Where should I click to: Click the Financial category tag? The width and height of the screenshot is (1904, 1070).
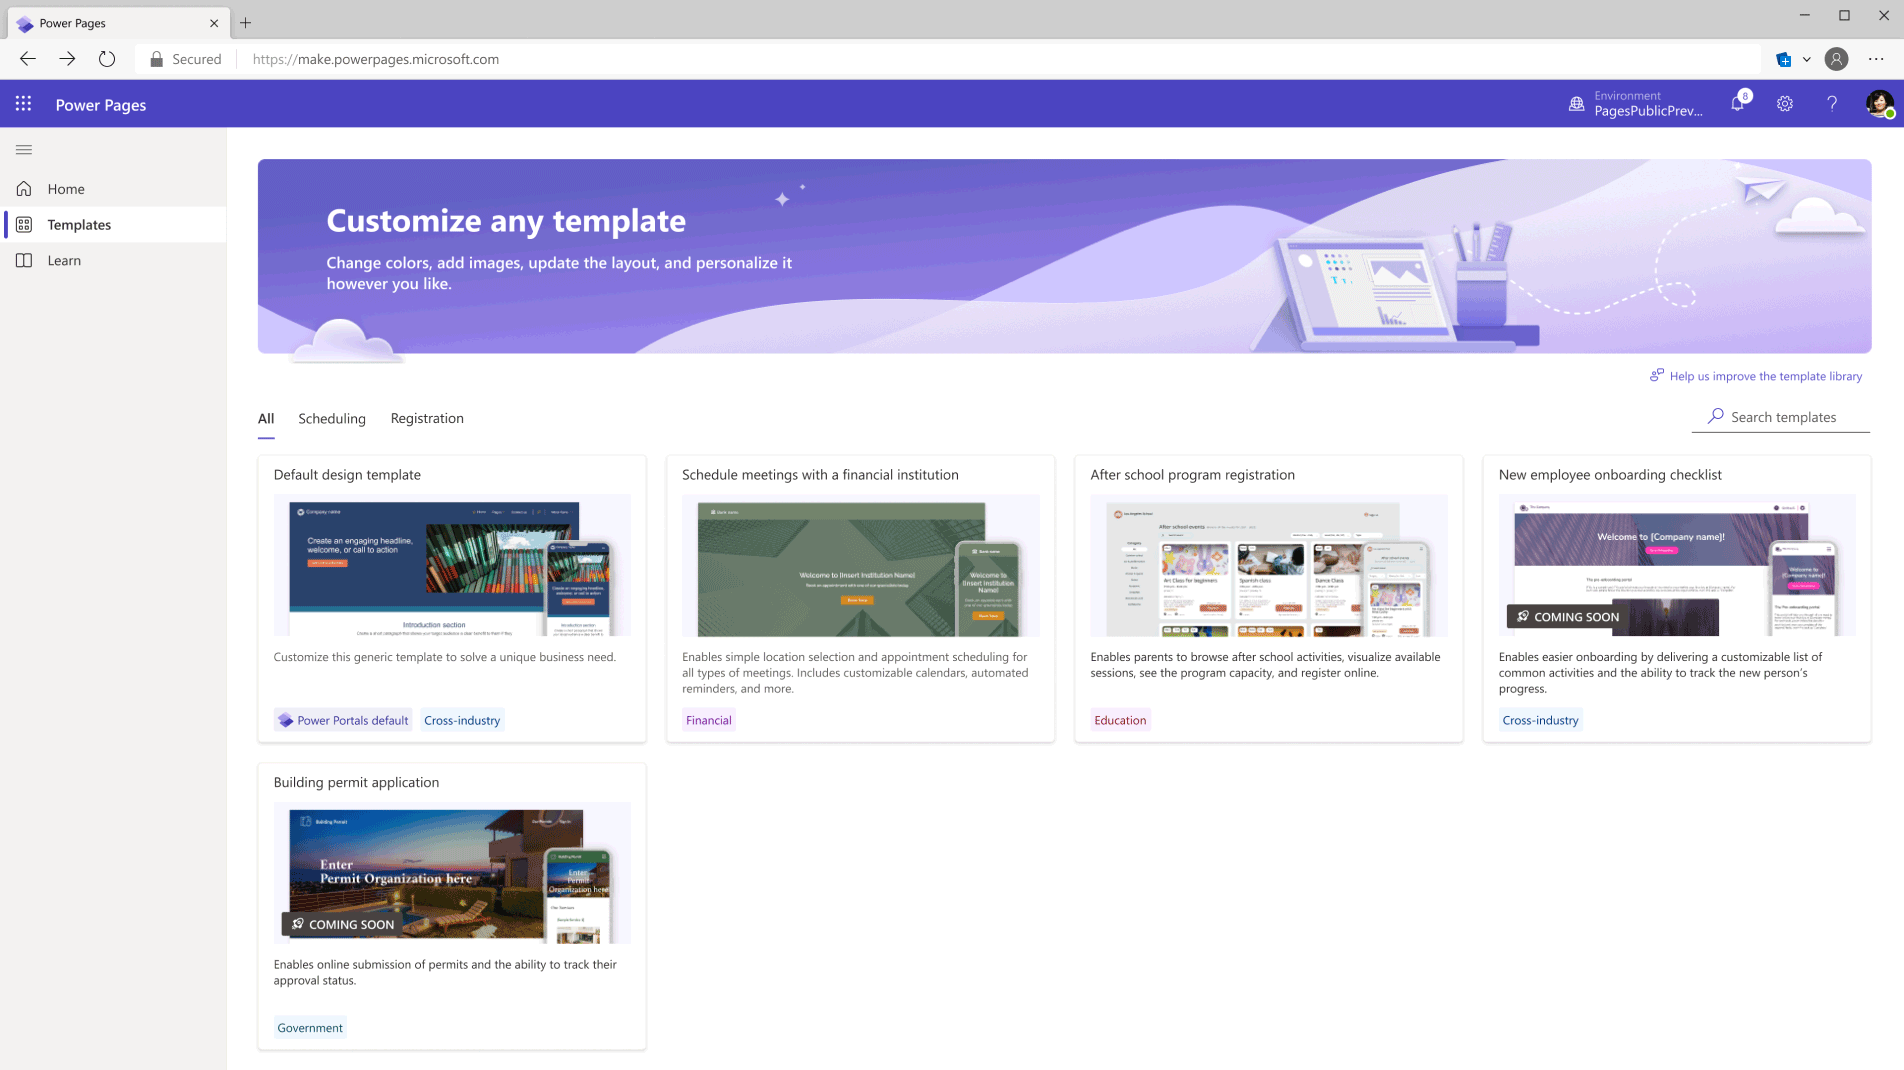click(x=709, y=720)
